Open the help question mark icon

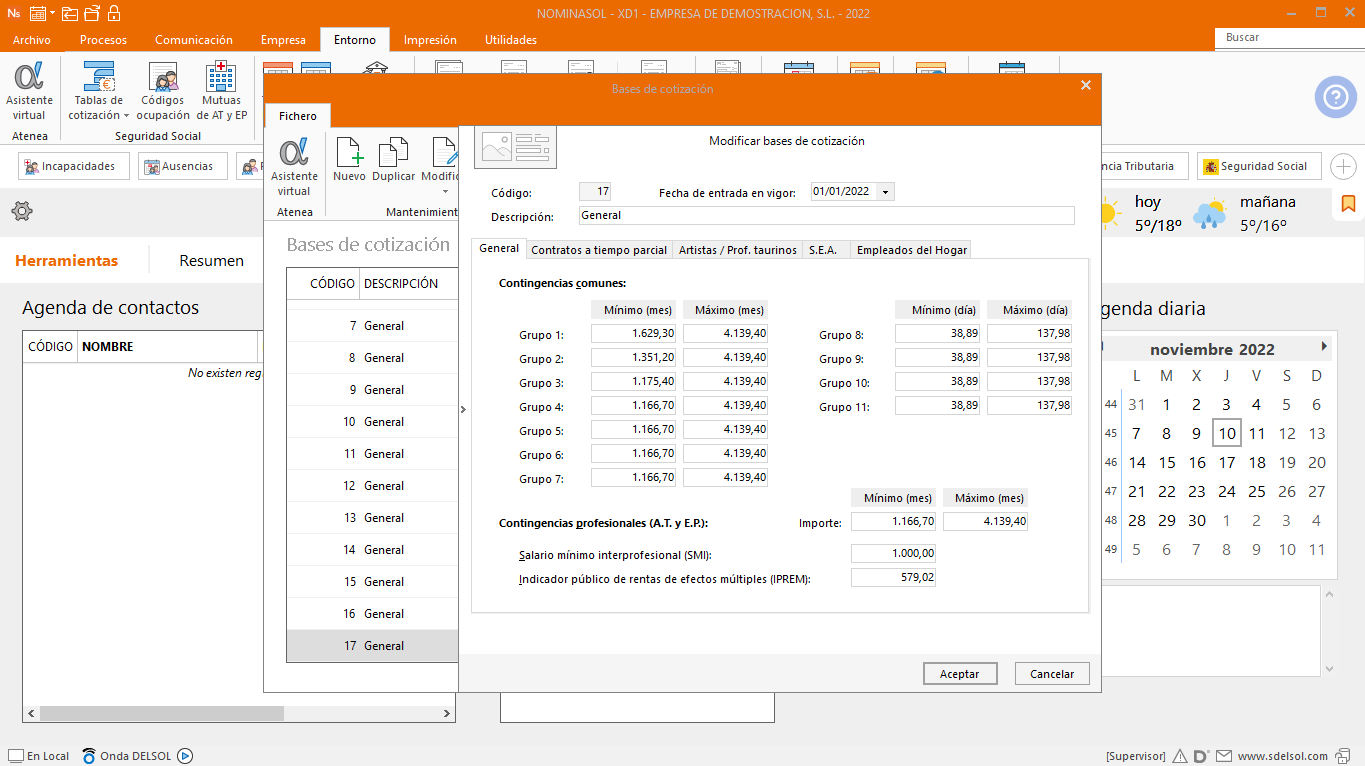(1335, 97)
